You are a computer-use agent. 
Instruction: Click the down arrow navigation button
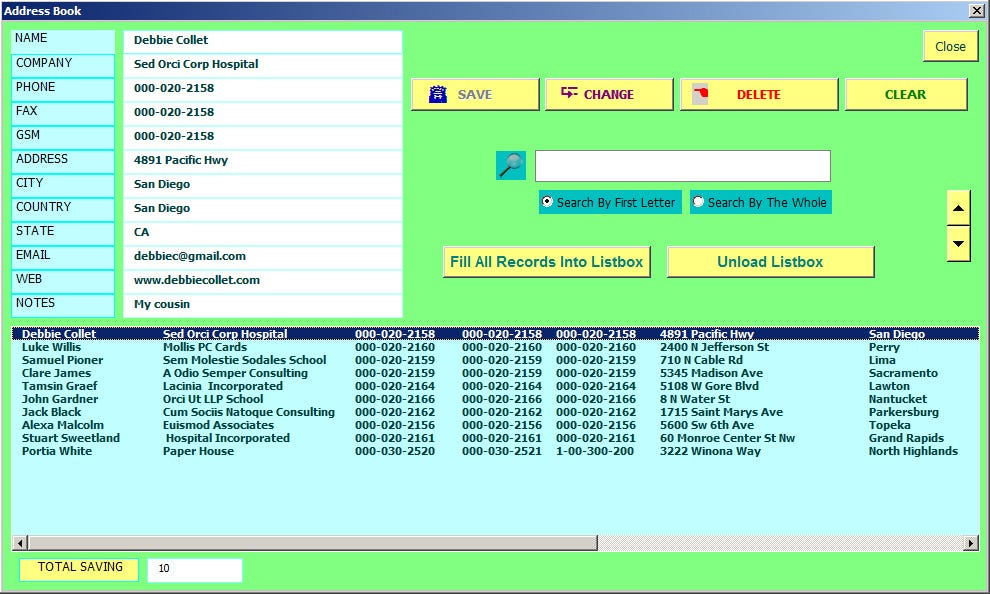pos(958,243)
